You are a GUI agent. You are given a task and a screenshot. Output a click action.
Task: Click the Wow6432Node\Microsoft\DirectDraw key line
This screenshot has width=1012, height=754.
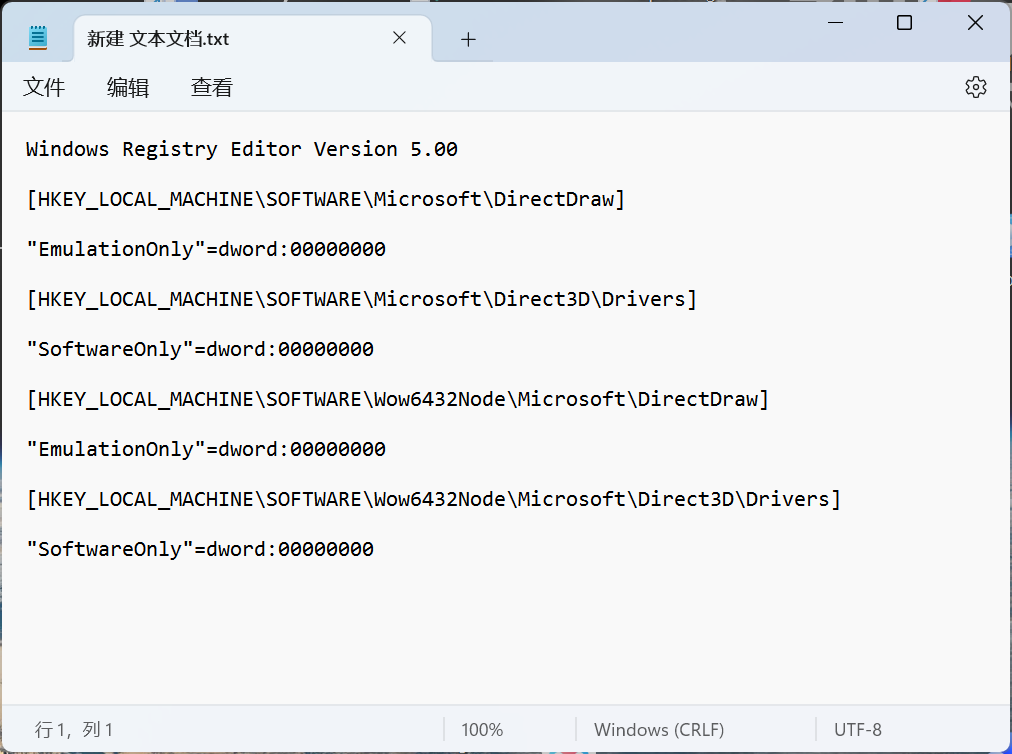(x=398, y=399)
